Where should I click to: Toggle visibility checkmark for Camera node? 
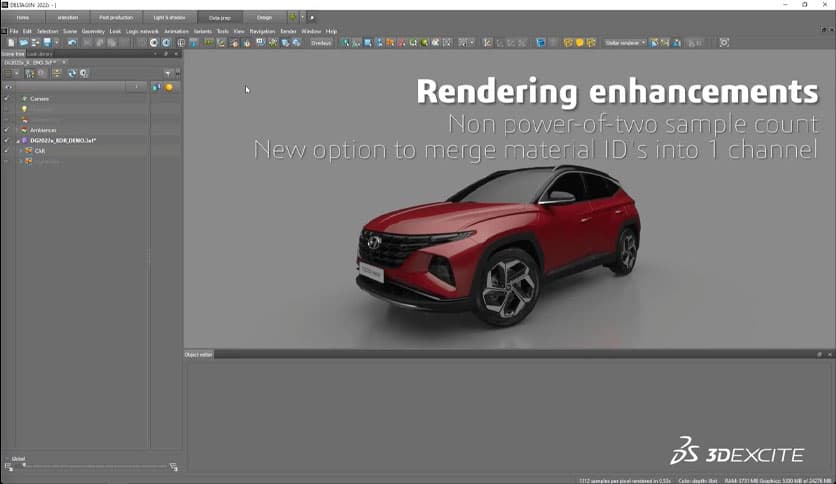(6, 99)
